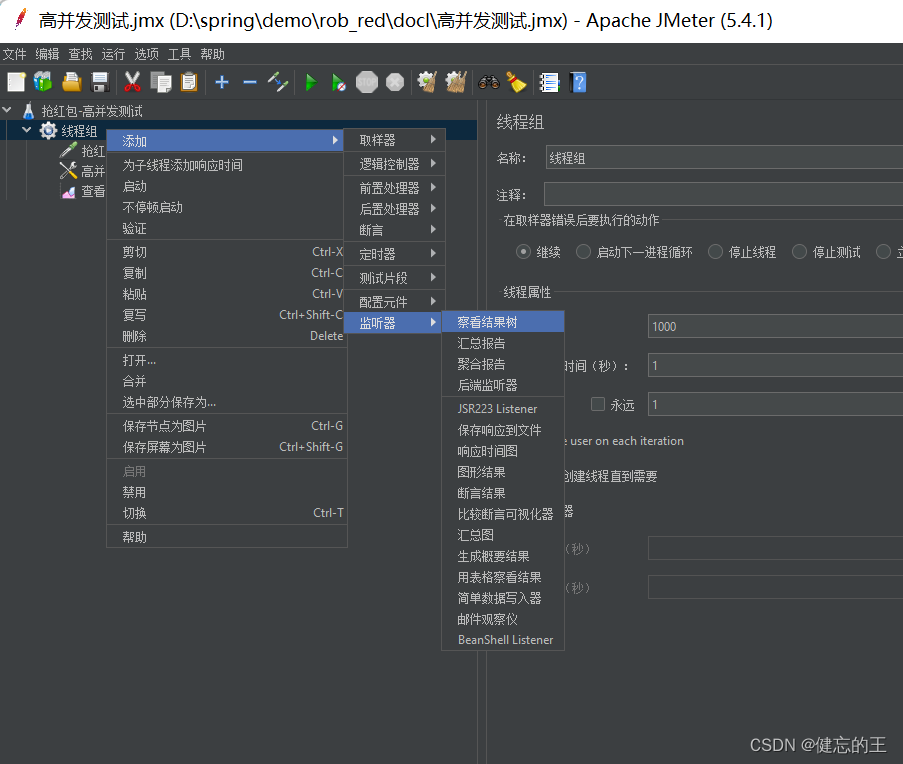Choose 禁用 in context menu
Viewport: 903px width, 764px height.
(227, 492)
